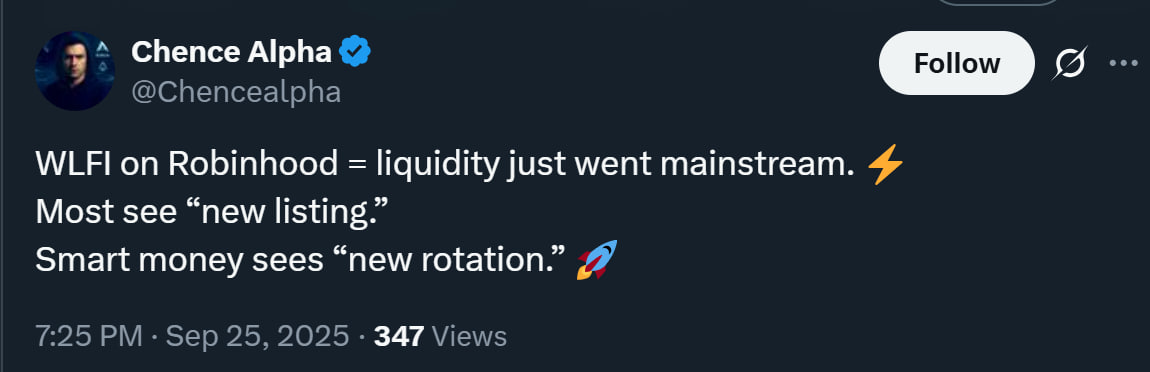
Task: Click the lightning bolt emoji
Action: [x=885, y=164]
